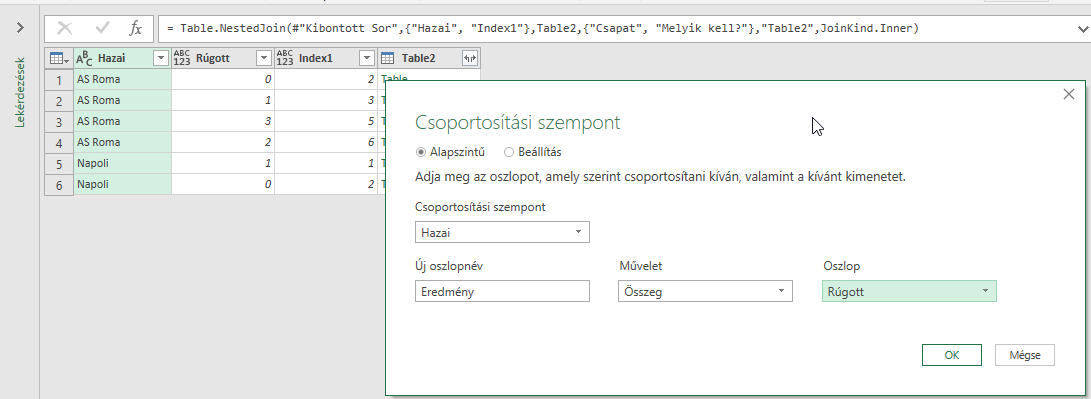Open the Művelet dropdown showing Összeg
Screen dimensions: 1091x399
click(x=705, y=292)
